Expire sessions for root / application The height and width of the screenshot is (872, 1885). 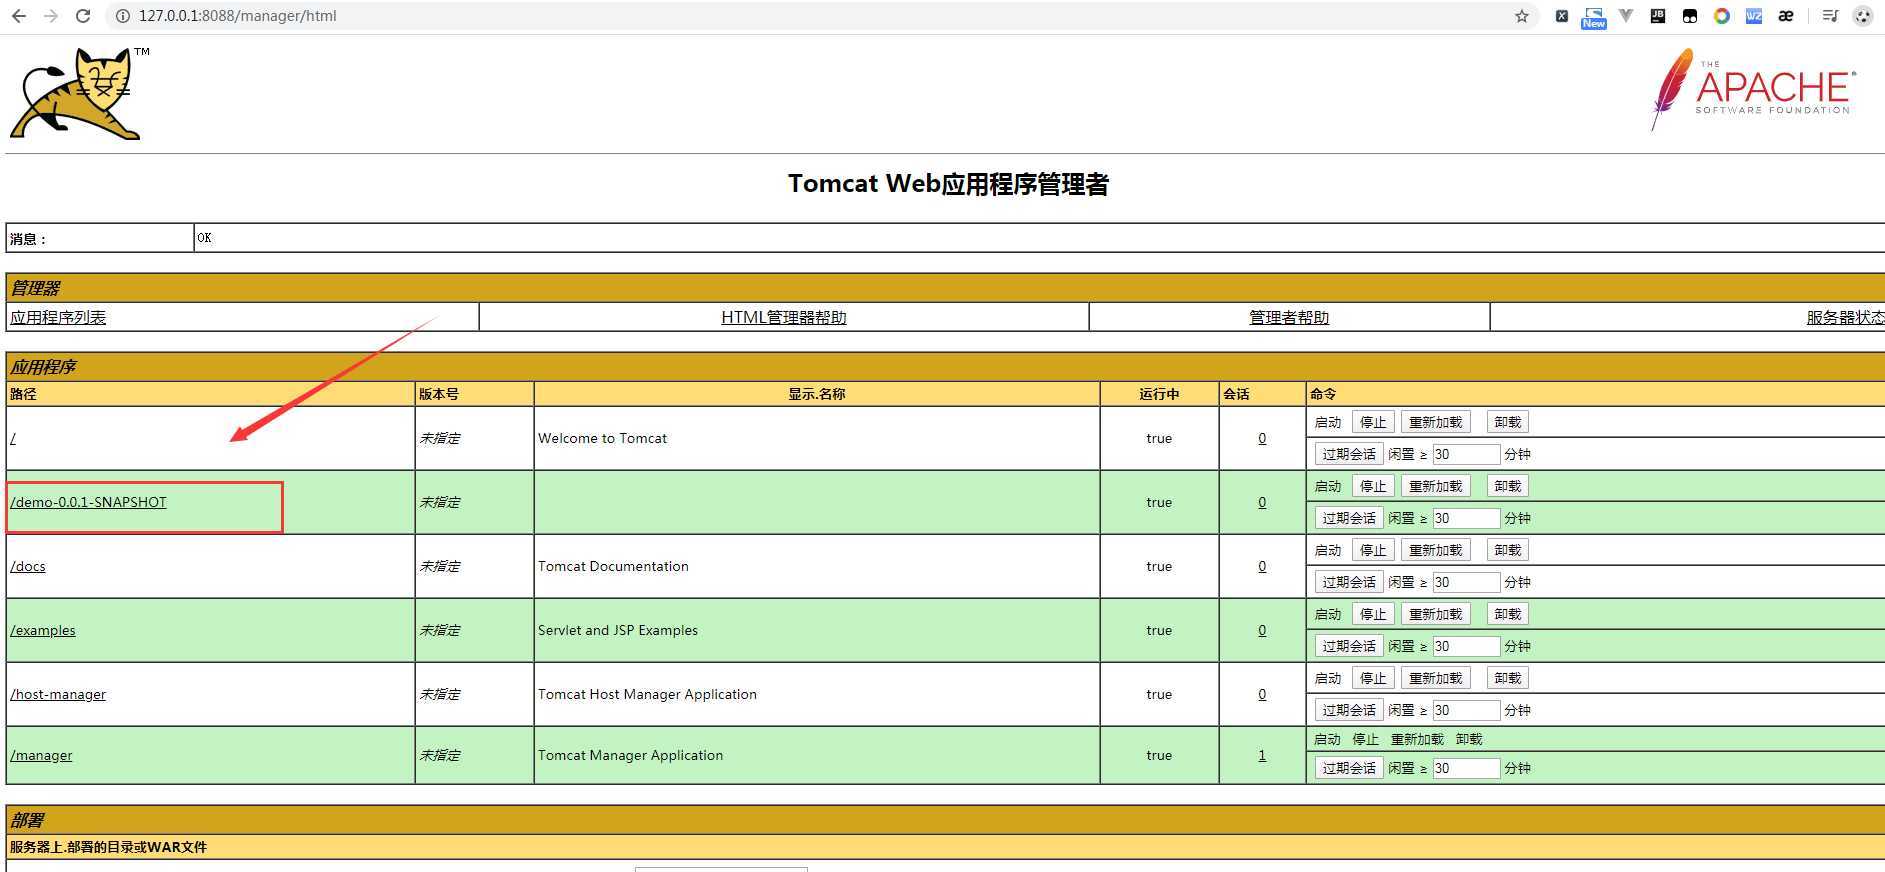tap(1349, 454)
